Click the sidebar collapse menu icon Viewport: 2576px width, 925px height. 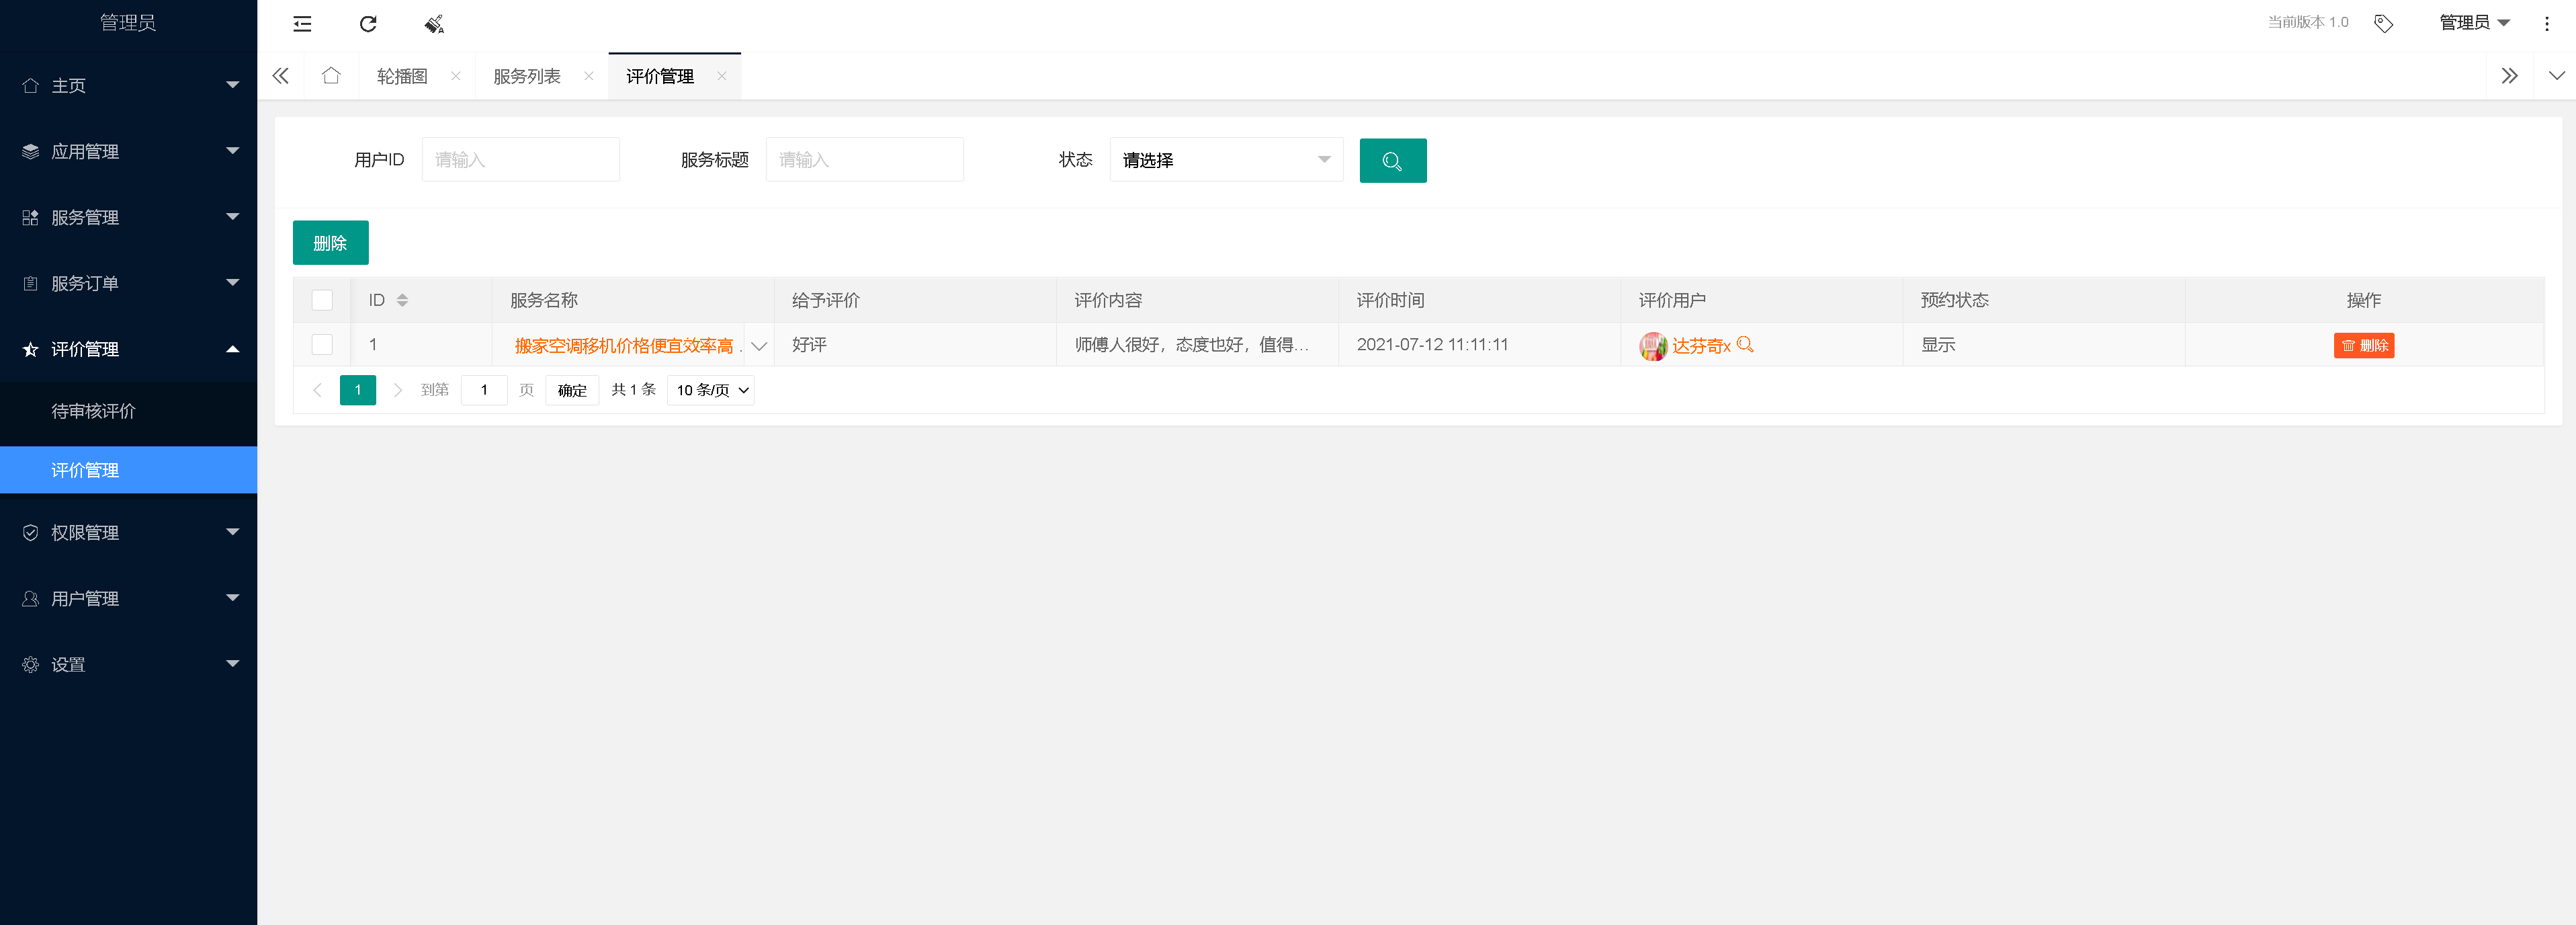click(x=302, y=24)
